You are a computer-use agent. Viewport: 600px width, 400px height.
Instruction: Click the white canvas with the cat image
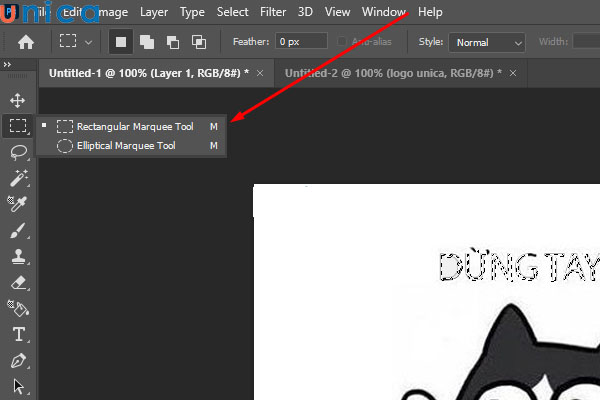[x=426, y=292]
